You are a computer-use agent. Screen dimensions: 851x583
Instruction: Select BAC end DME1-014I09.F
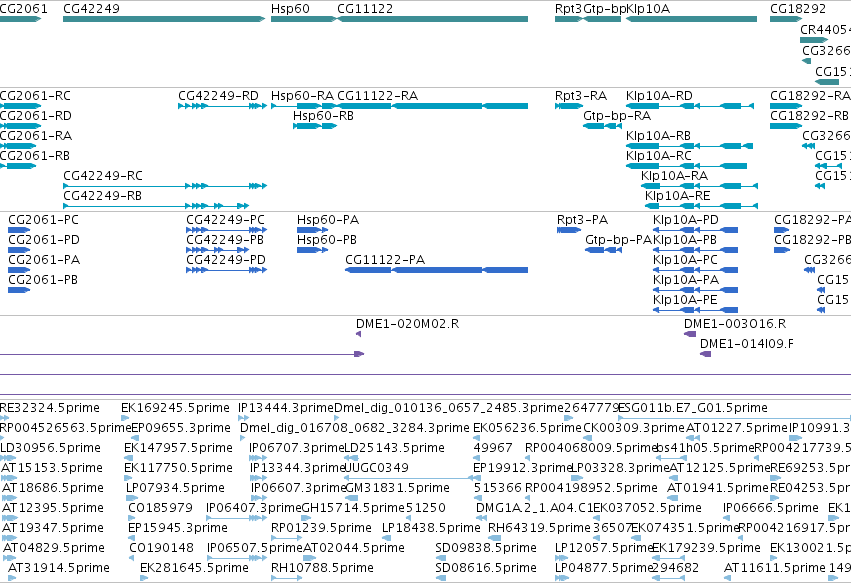pos(706,354)
